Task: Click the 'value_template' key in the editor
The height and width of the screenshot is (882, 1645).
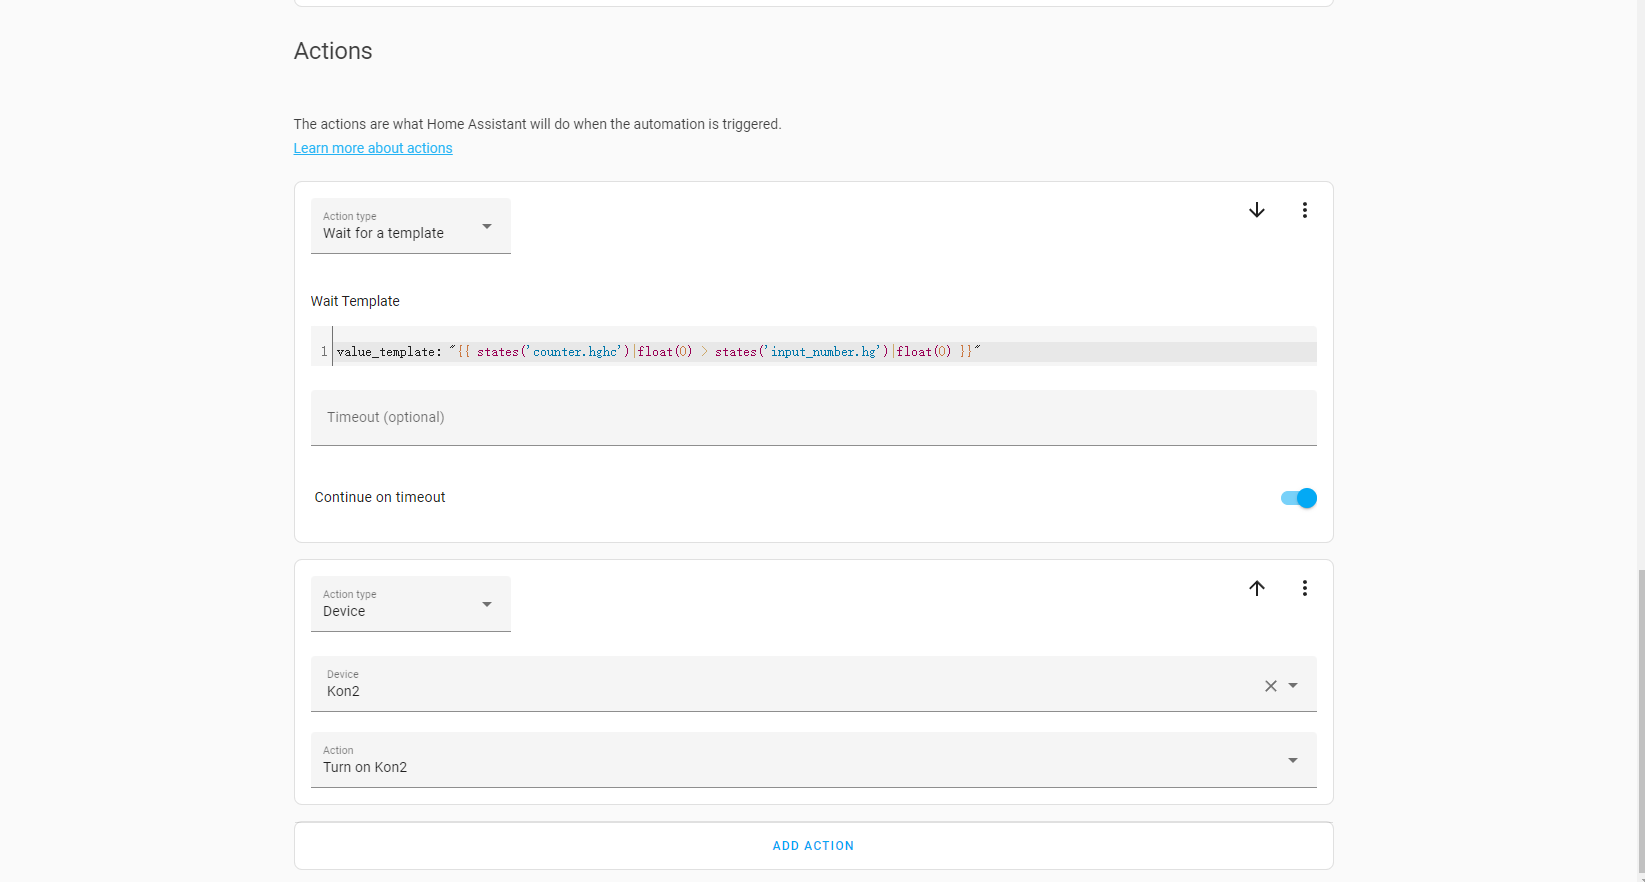Action: [386, 352]
